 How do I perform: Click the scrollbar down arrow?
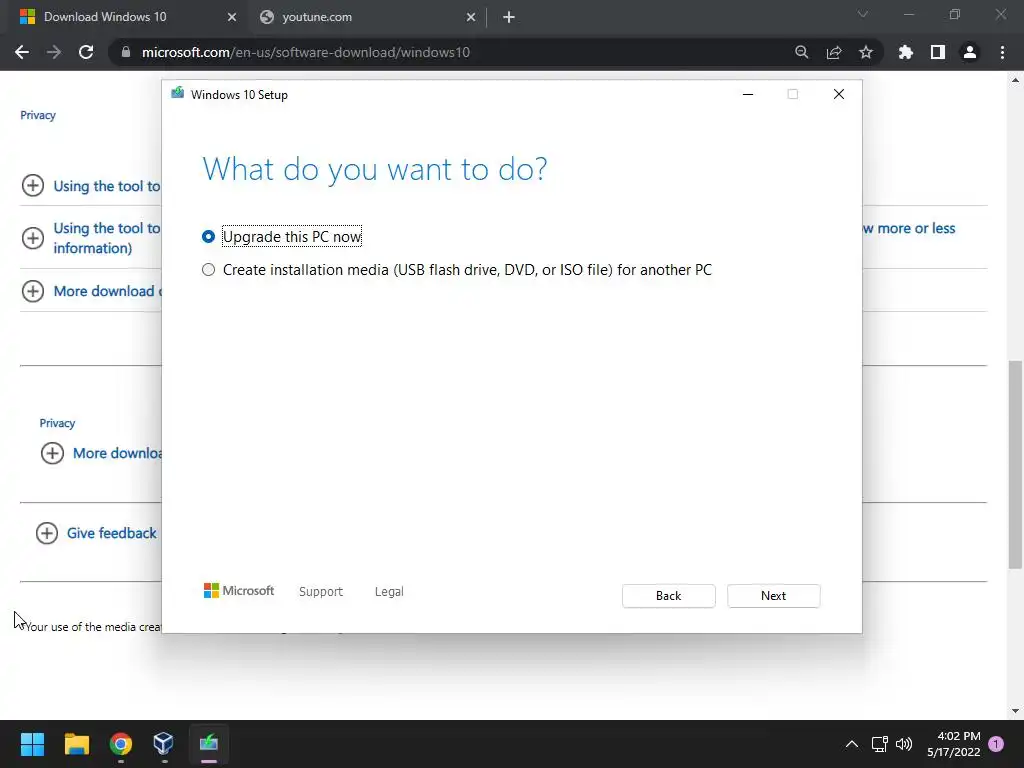(1015, 711)
